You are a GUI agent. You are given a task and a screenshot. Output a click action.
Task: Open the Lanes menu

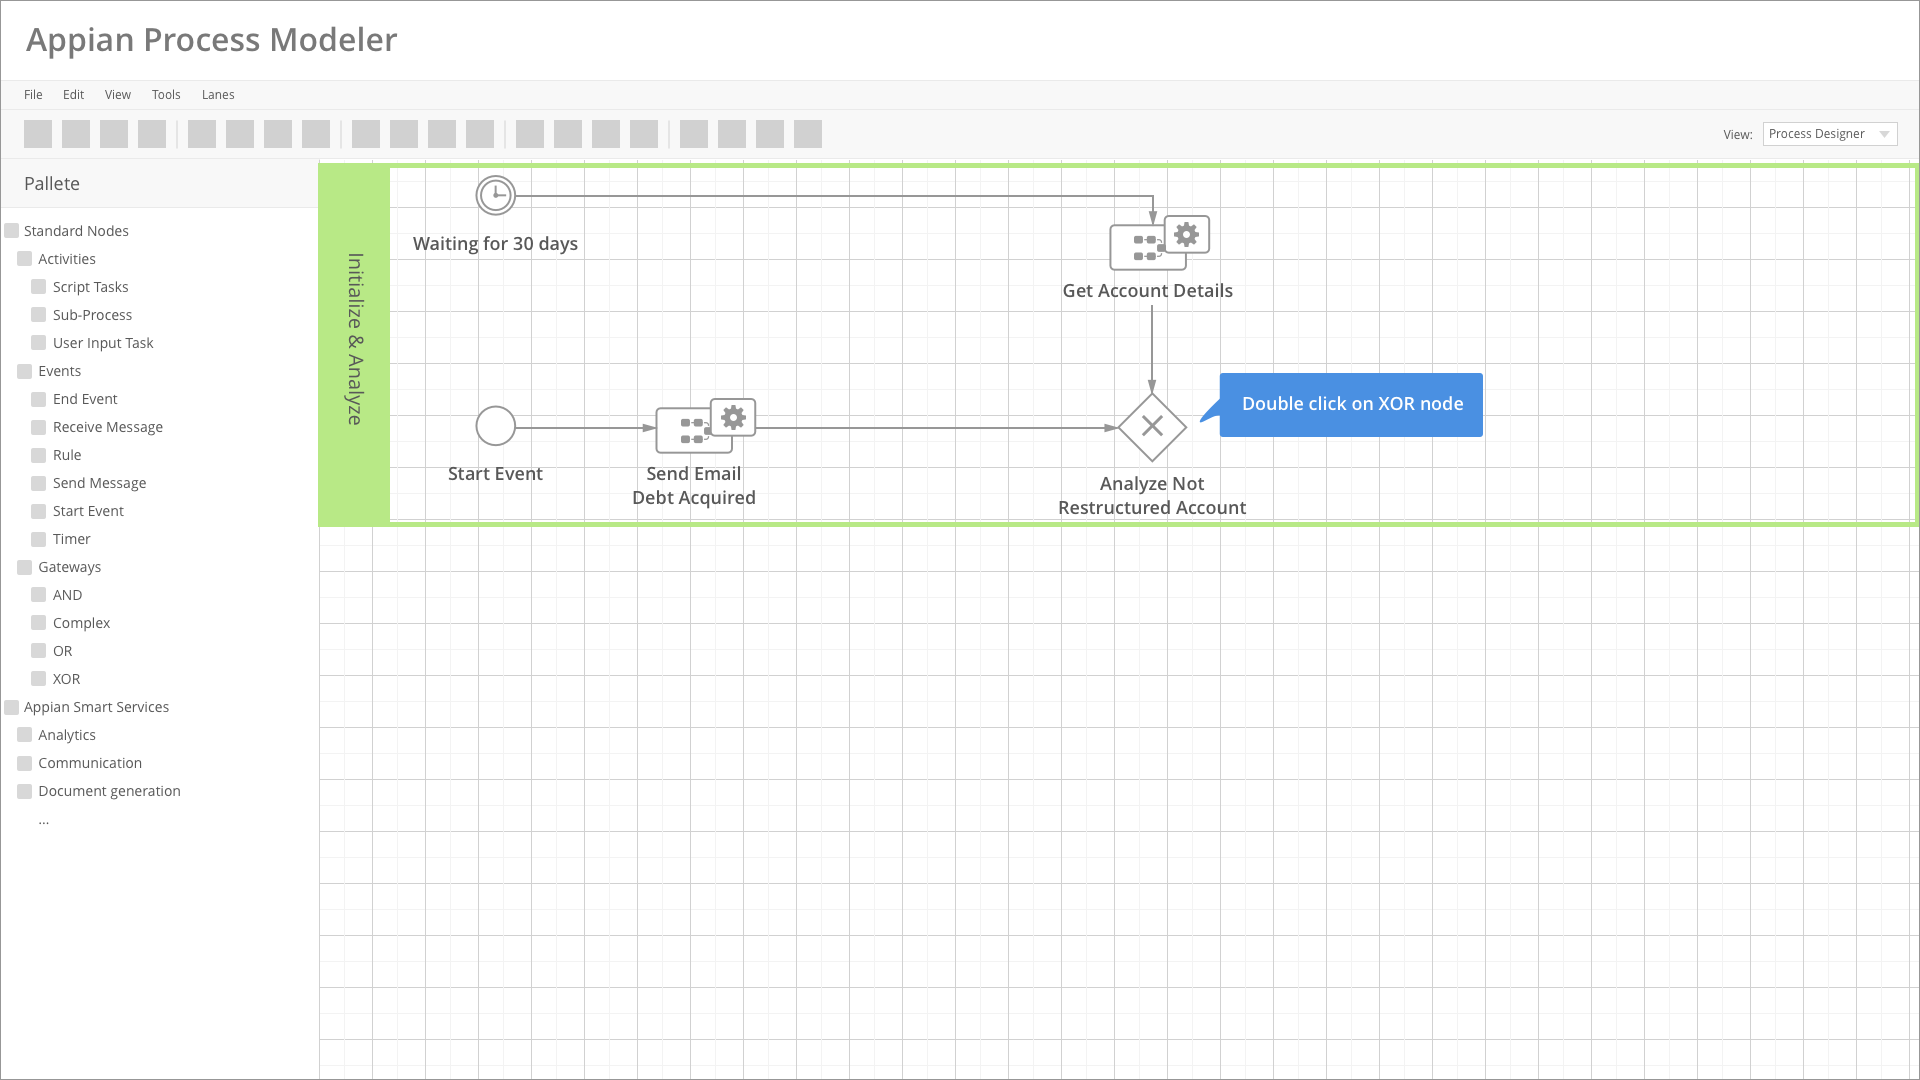[218, 94]
